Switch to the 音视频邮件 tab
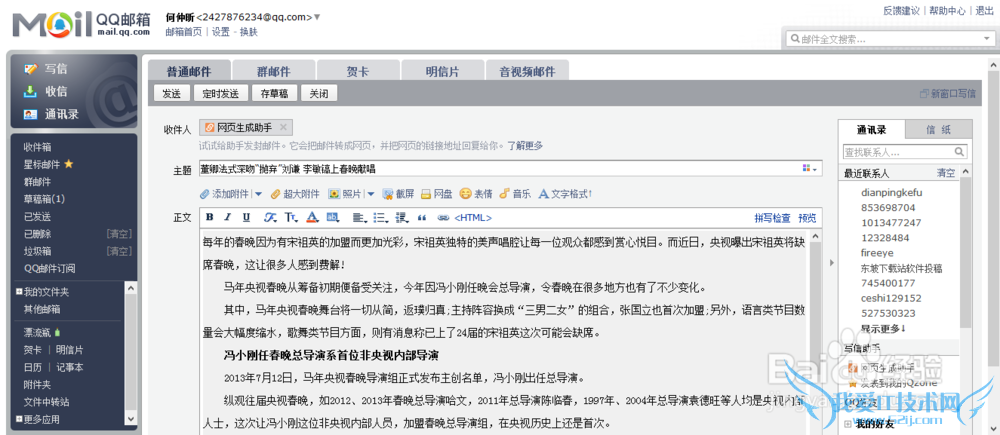 [x=527, y=71]
